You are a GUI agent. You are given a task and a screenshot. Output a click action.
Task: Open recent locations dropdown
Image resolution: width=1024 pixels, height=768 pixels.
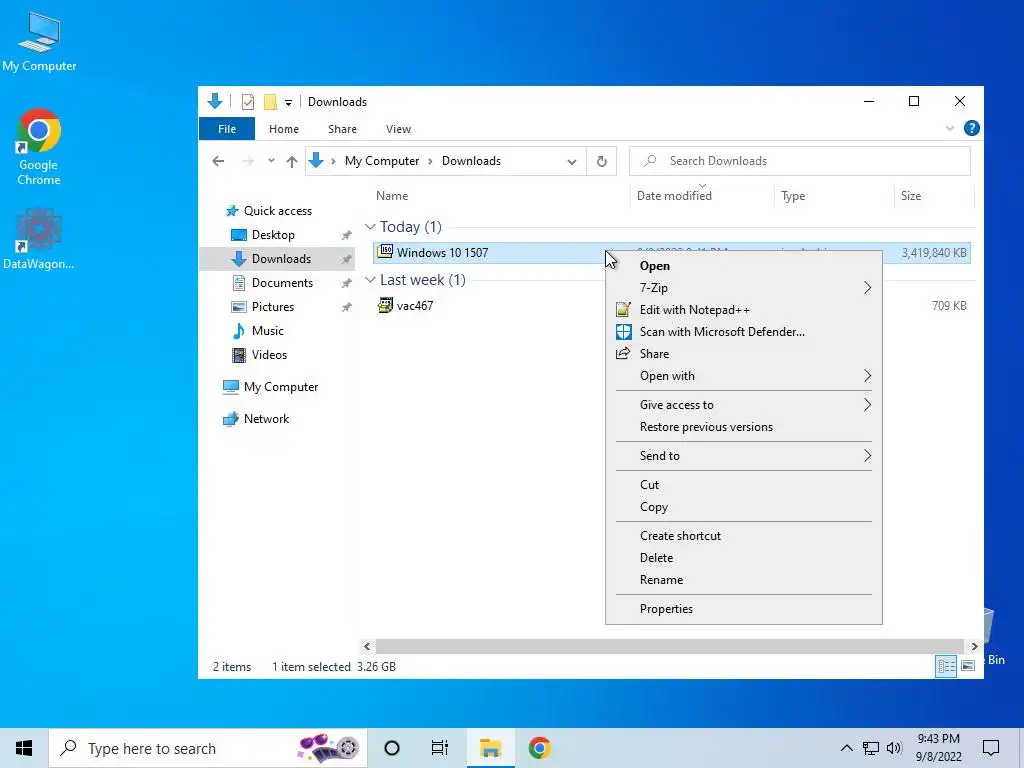coord(271,161)
